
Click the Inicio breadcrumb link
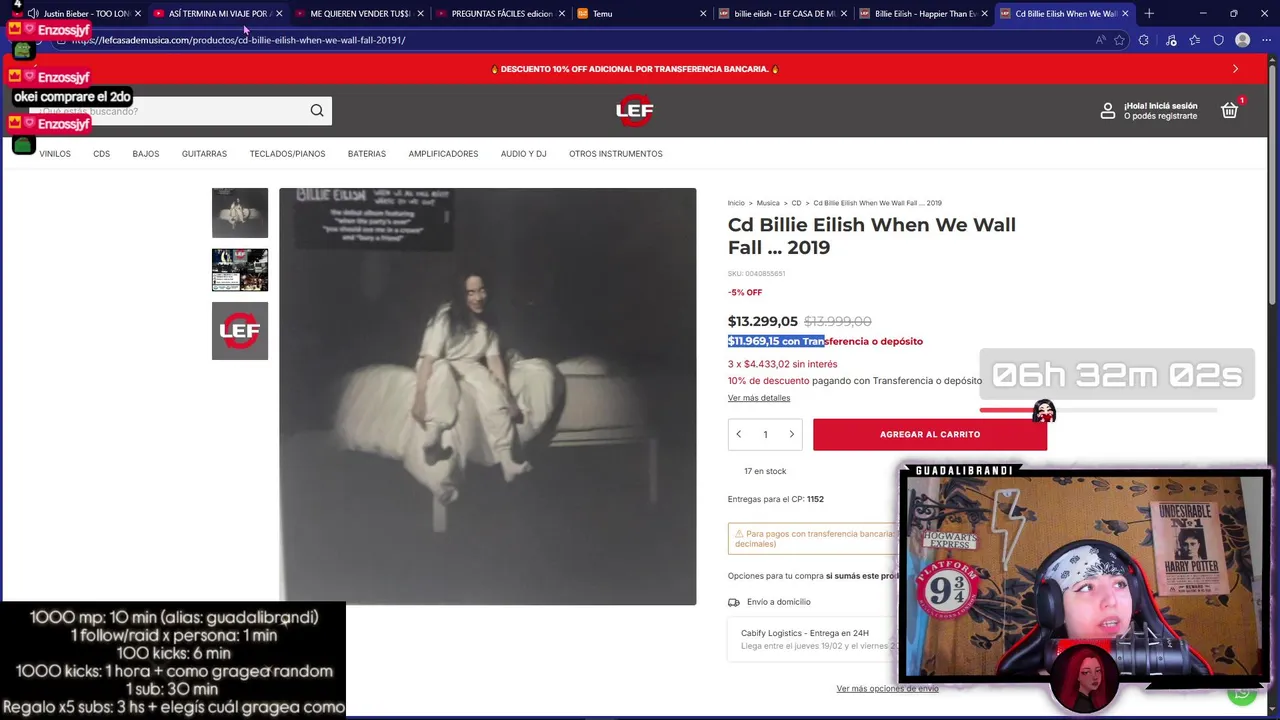(736, 203)
